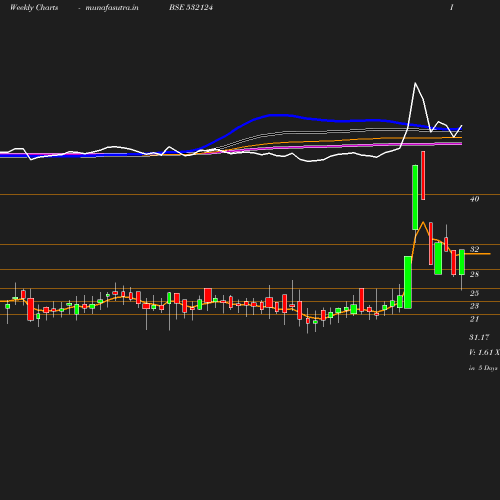
Task: Click the volume text 'V: 1.61 X'
Action: click(x=484, y=352)
